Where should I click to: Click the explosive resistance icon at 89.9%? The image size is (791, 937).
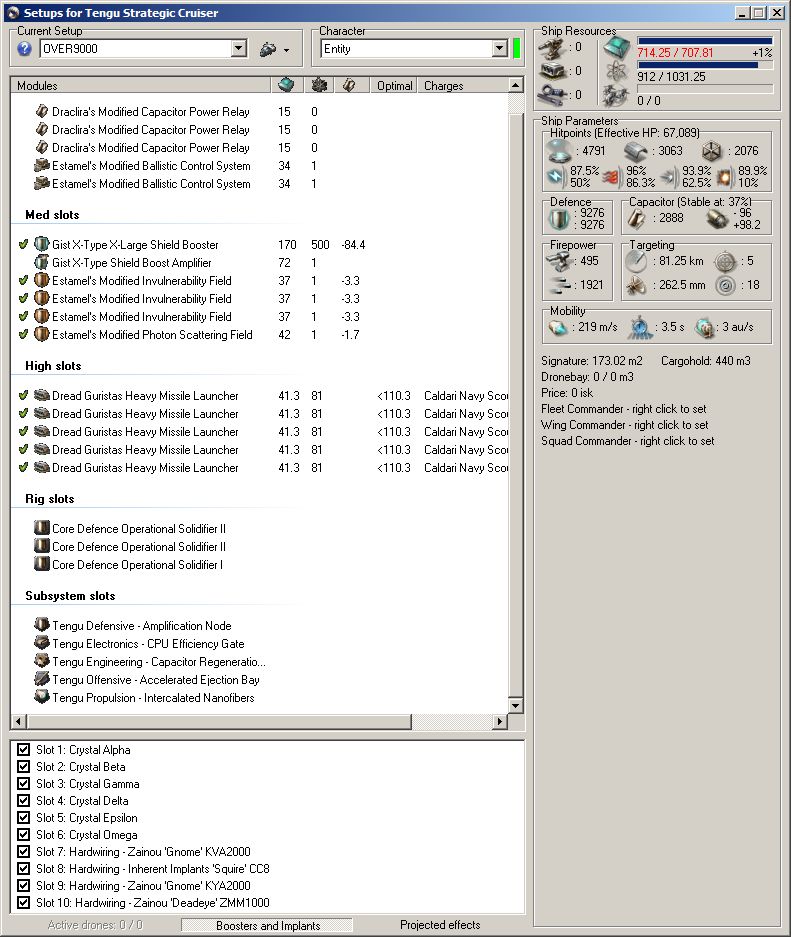pos(724,177)
